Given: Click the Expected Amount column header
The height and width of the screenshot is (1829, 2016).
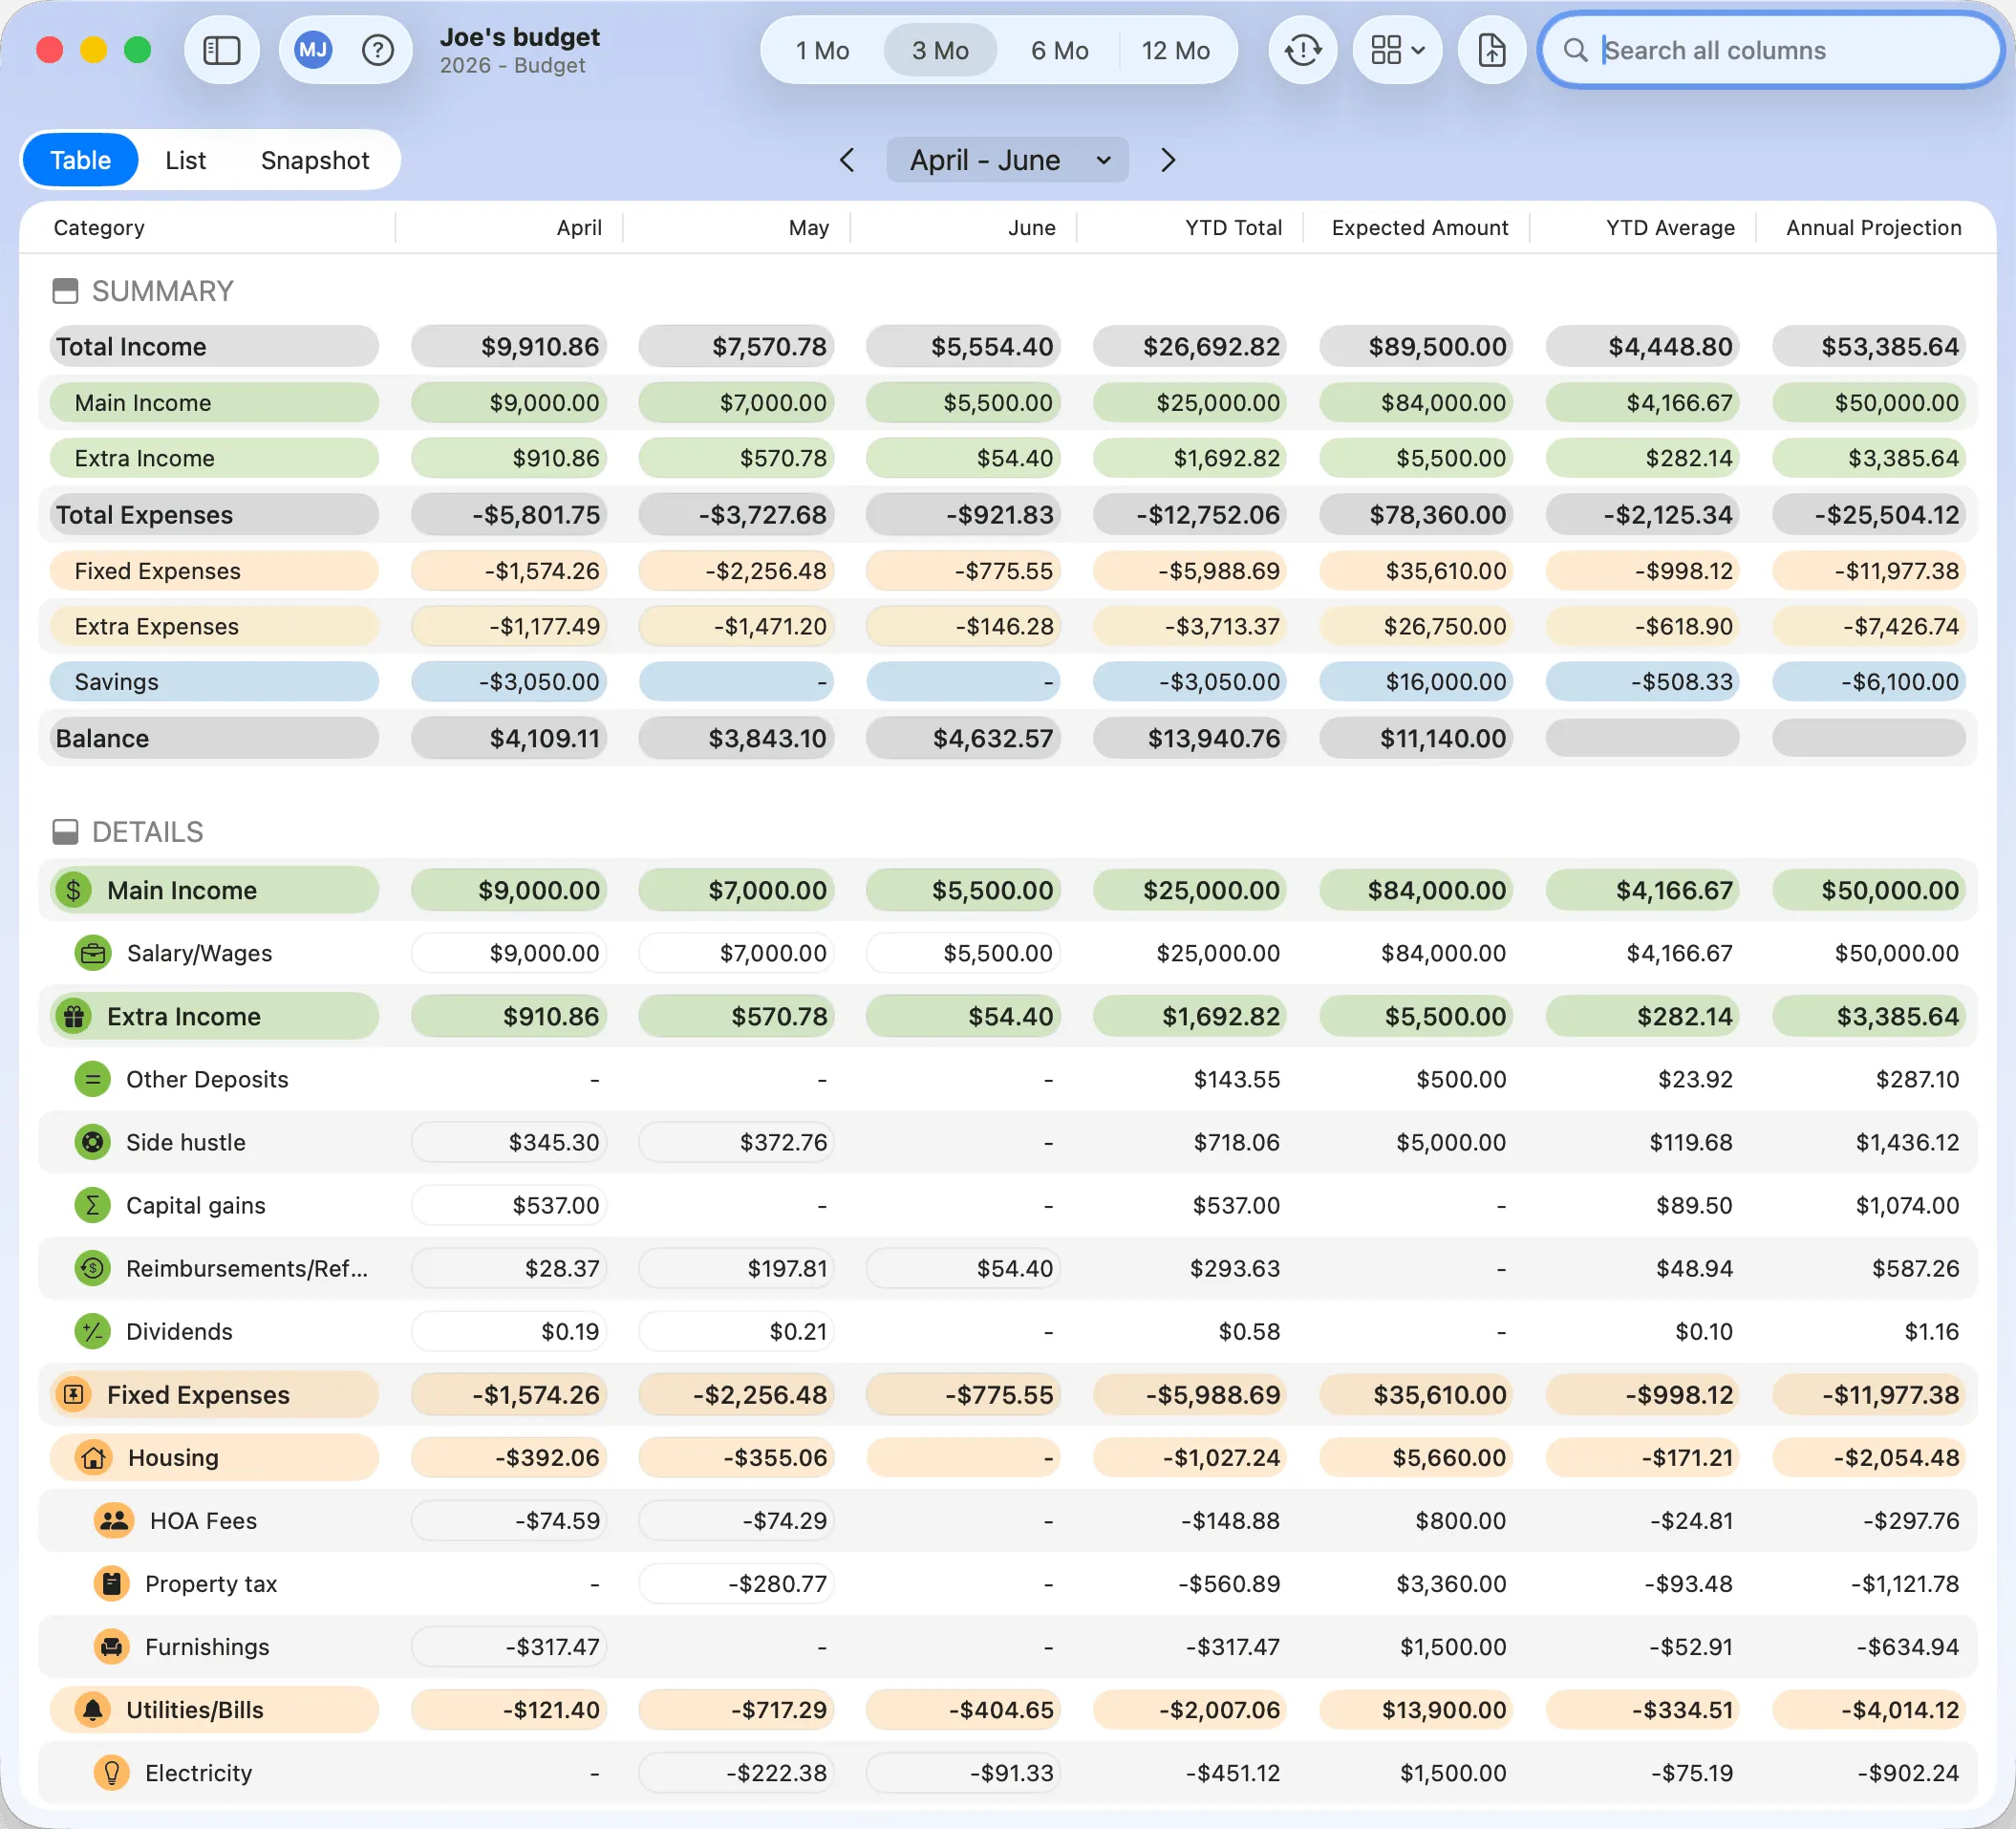Looking at the screenshot, I should point(1419,227).
